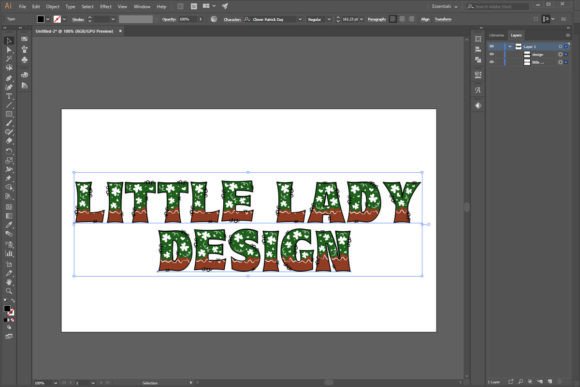The height and width of the screenshot is (387, 580).
Task: Select the Type tool
Action: click(x=9, y=96)
